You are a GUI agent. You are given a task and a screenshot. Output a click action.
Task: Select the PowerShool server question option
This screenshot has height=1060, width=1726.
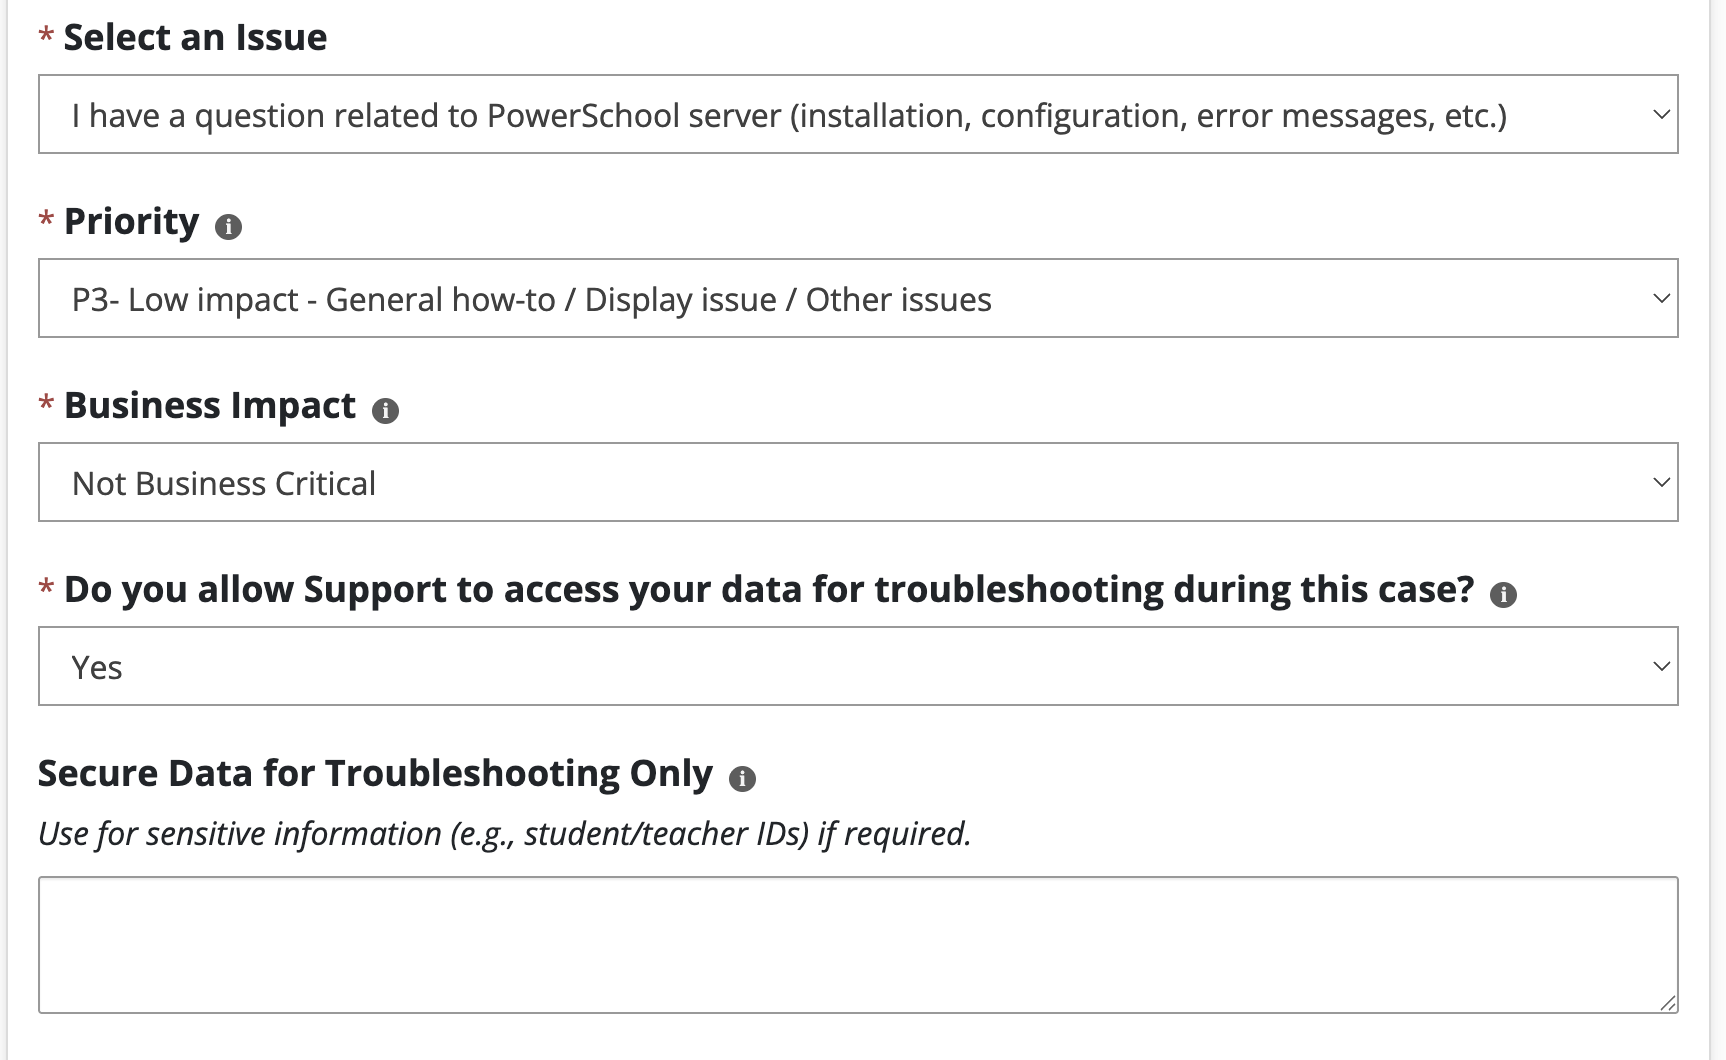(791, 113)
